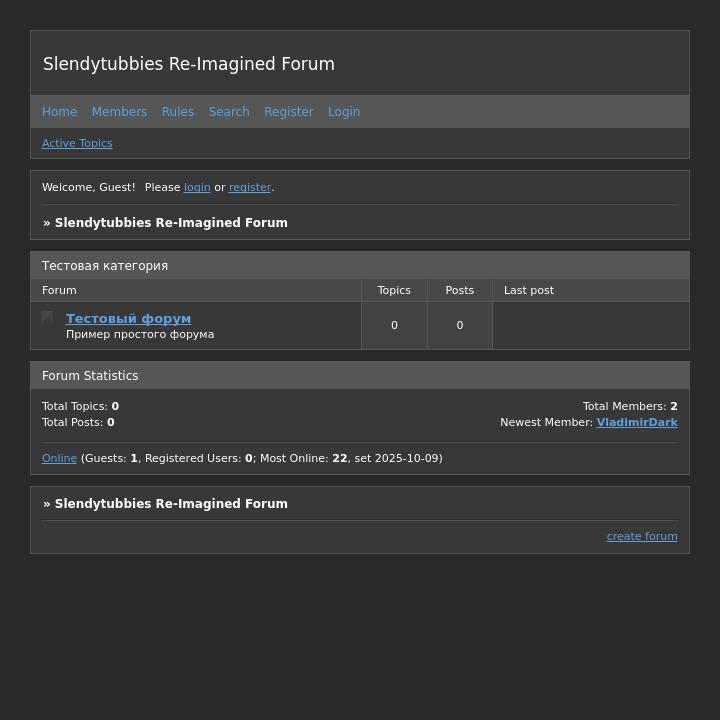
Task: Open newest member VladimirDark's profile
Action: [x=637, y=423]
